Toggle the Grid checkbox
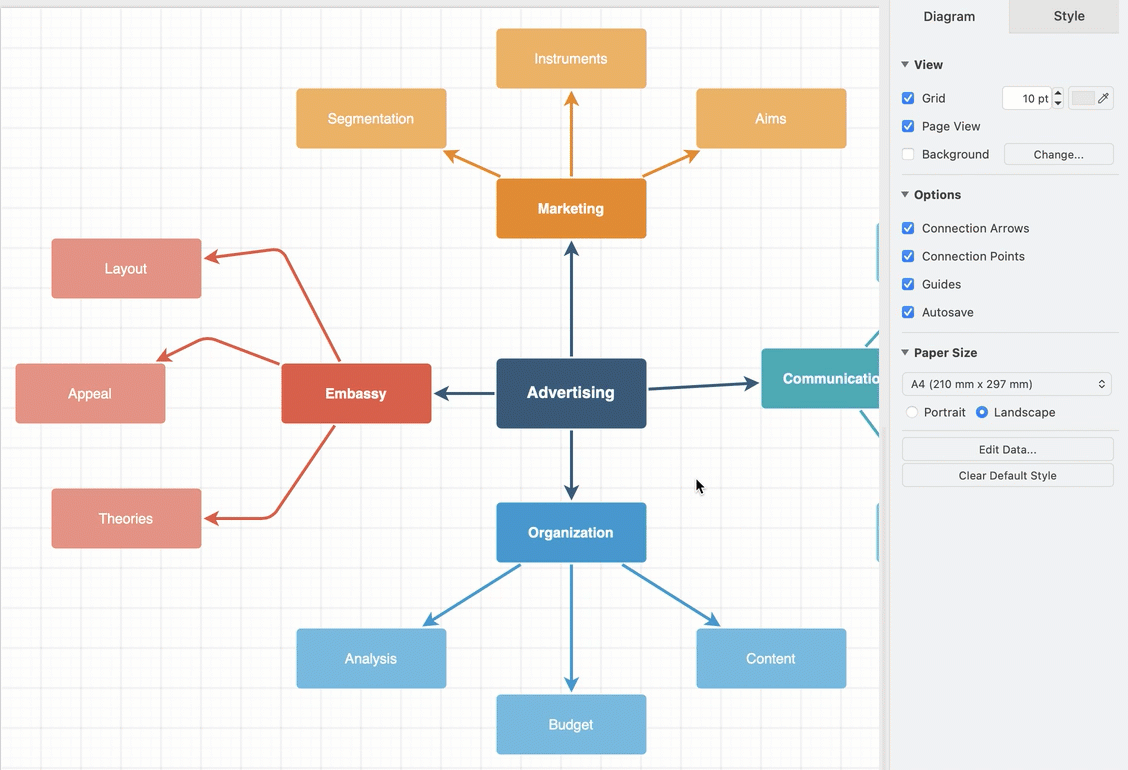 point(908,98)
